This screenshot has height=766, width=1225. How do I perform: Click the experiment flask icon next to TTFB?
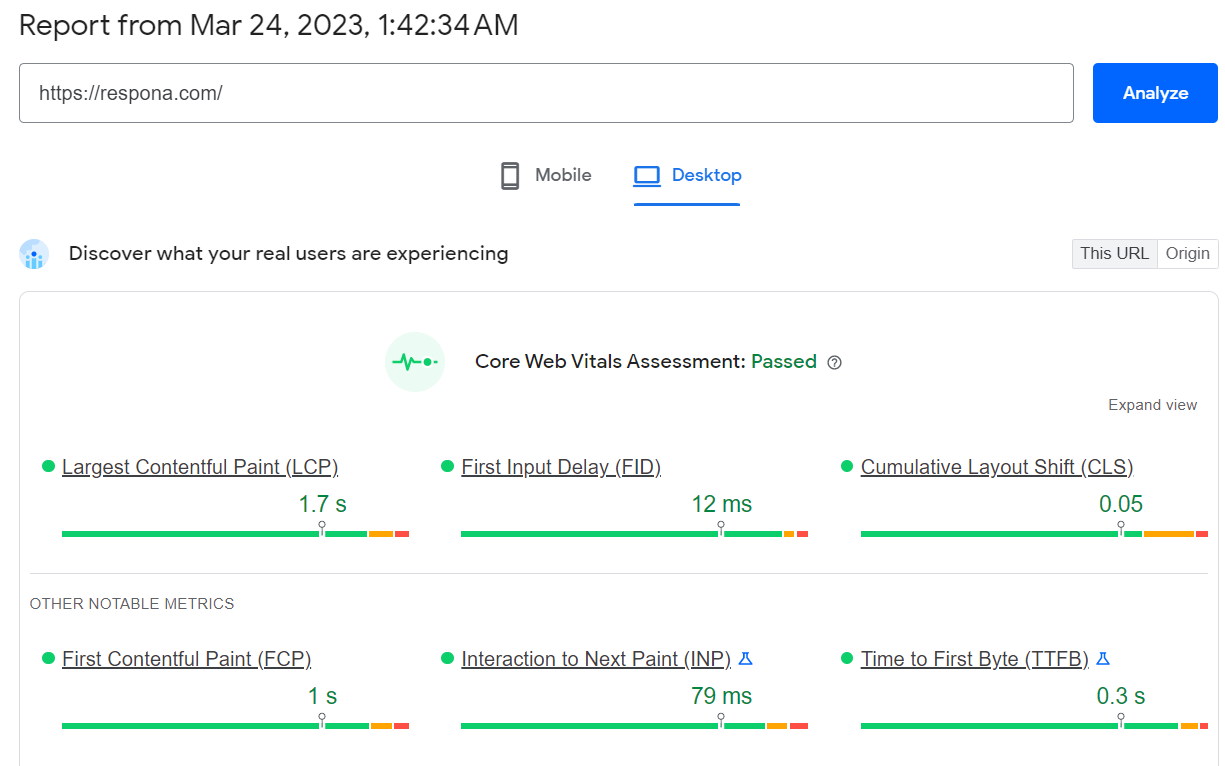pos(1102,658)
